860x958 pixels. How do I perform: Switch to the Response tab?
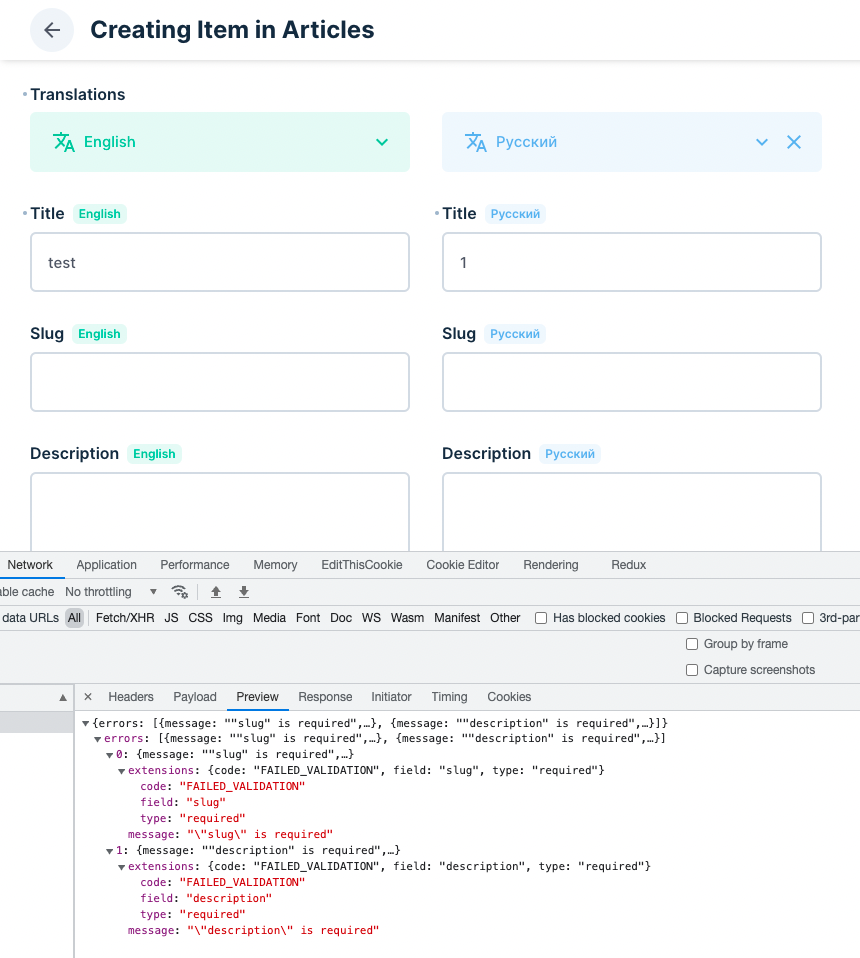324,697
